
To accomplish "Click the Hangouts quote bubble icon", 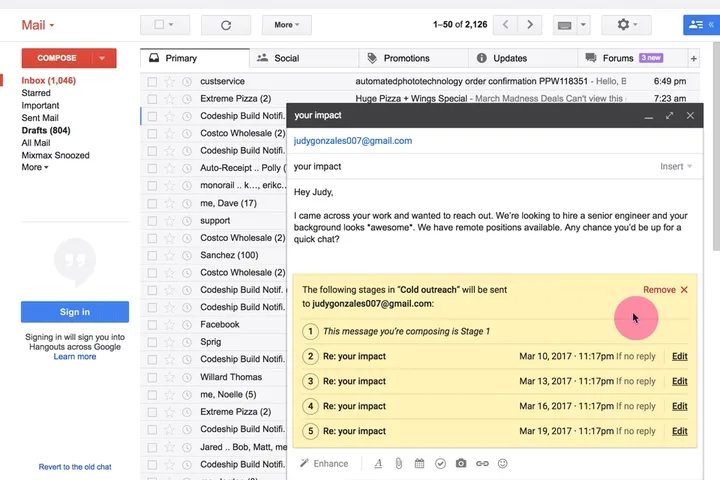I will pyautogui.click(x=75, y=260).
